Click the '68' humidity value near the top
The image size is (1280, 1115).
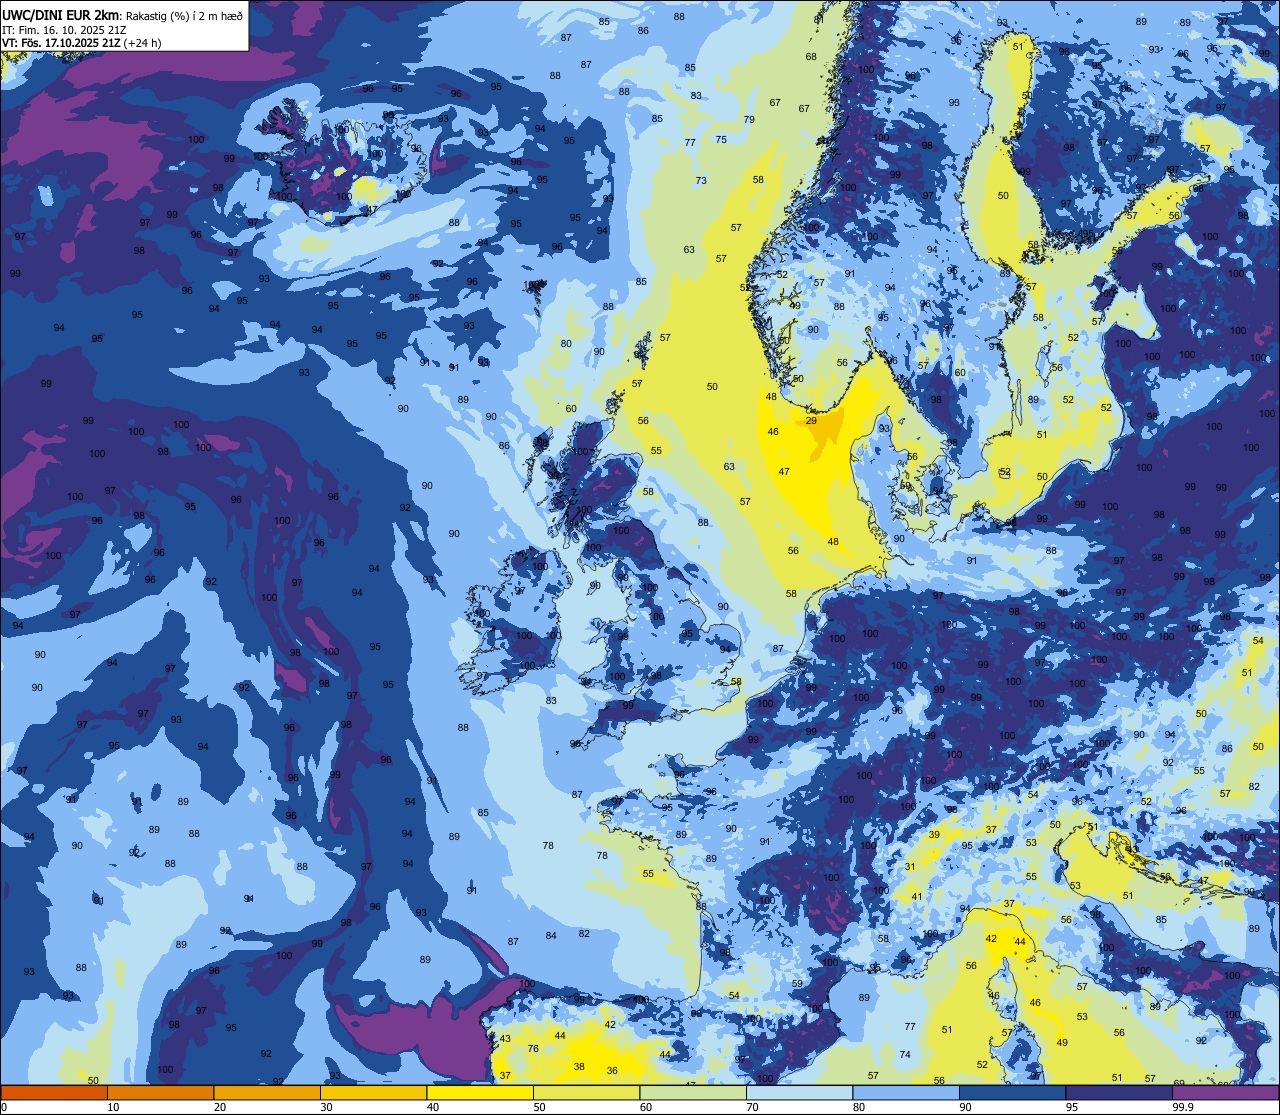coord(811,57)
